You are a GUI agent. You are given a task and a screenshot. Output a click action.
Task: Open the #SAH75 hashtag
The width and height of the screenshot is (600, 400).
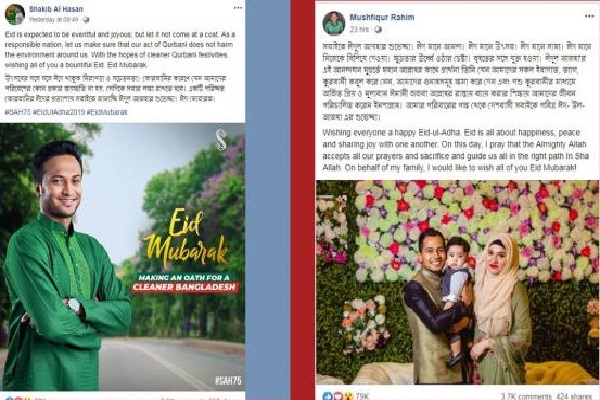pos(18,112)
